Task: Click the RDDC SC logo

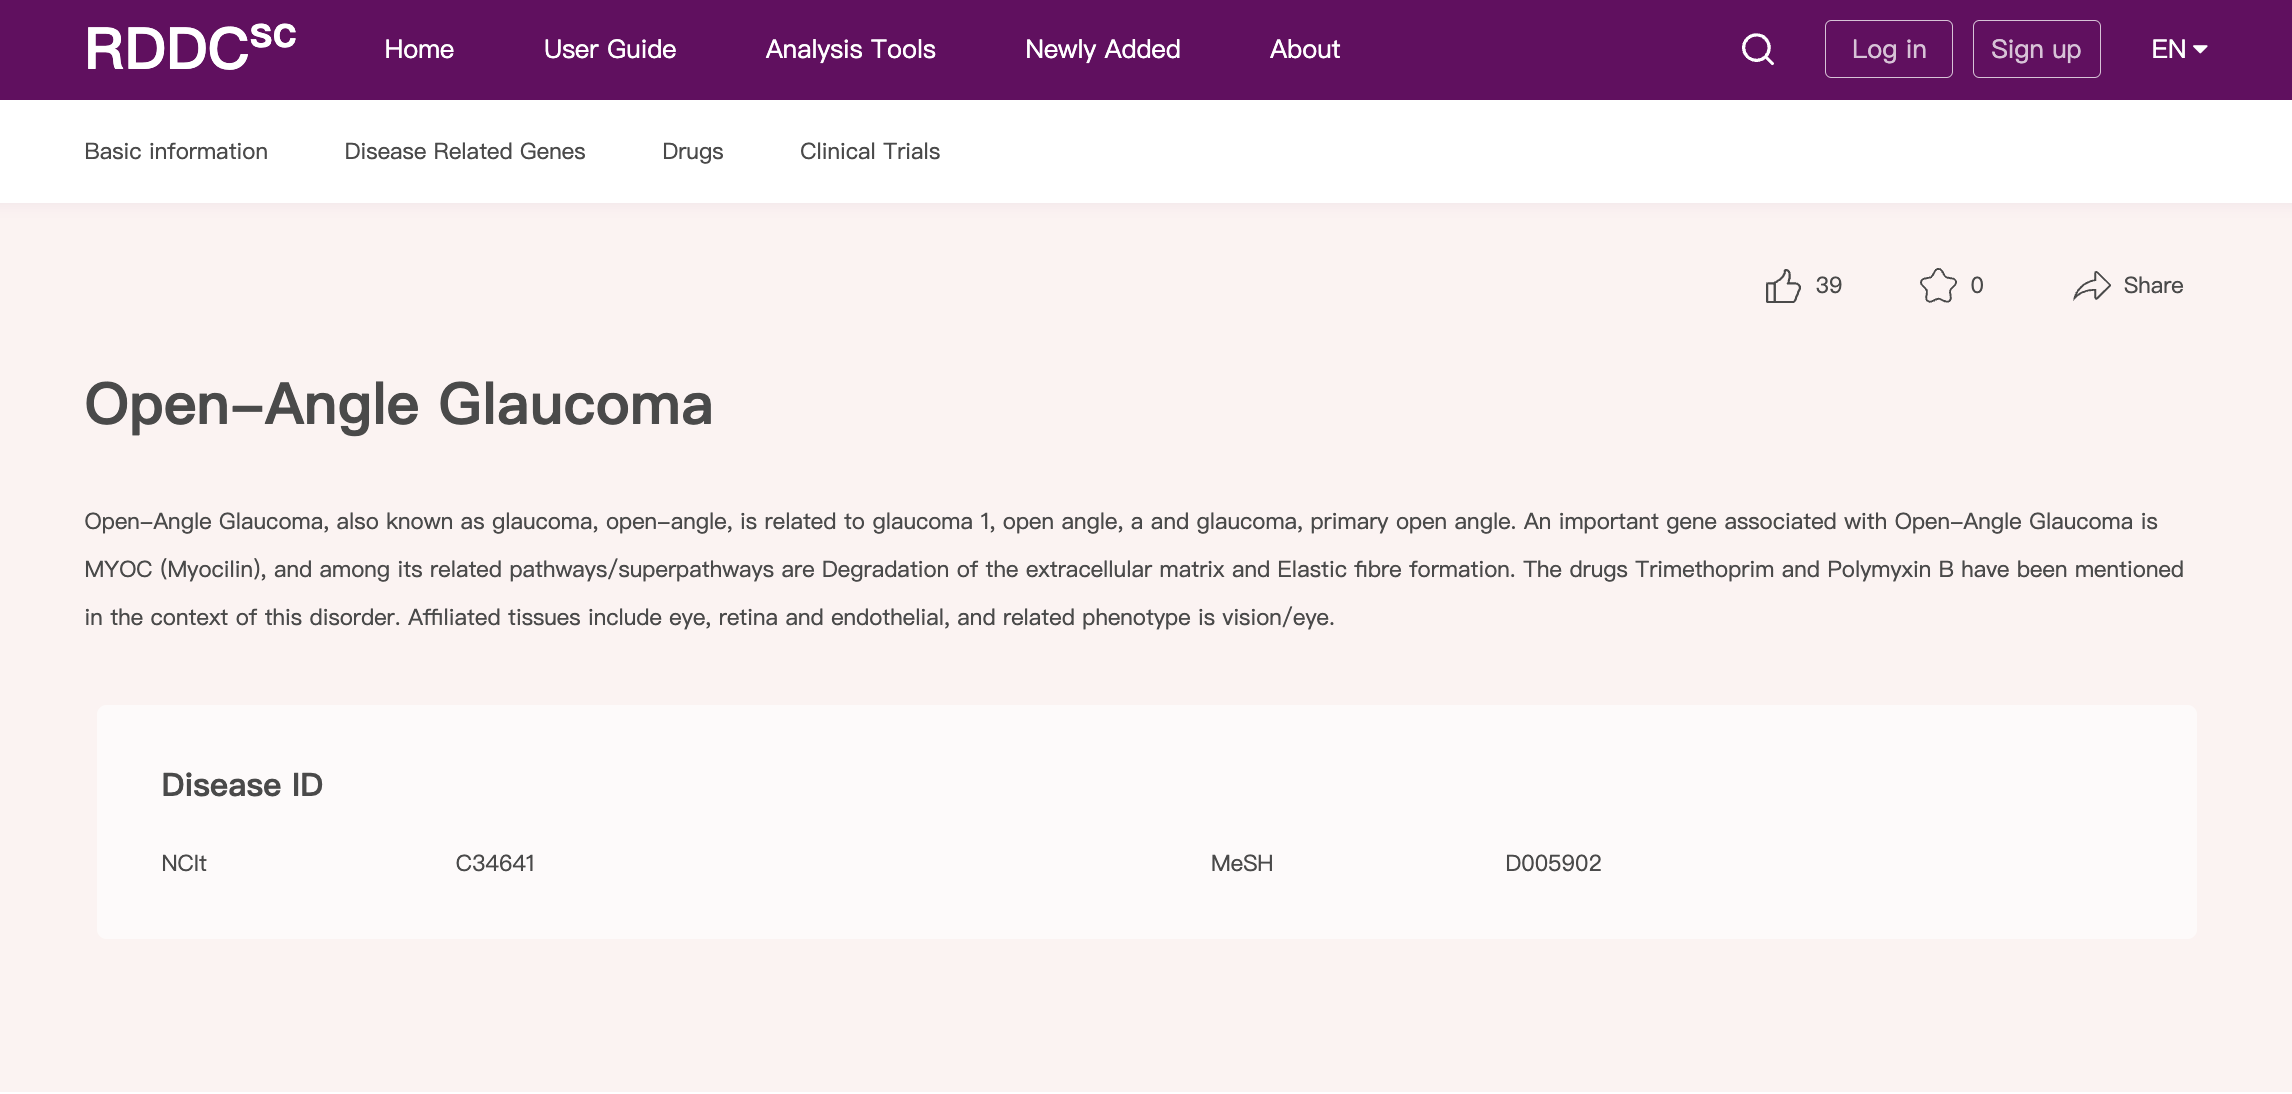Action: (x=190, y=48)
